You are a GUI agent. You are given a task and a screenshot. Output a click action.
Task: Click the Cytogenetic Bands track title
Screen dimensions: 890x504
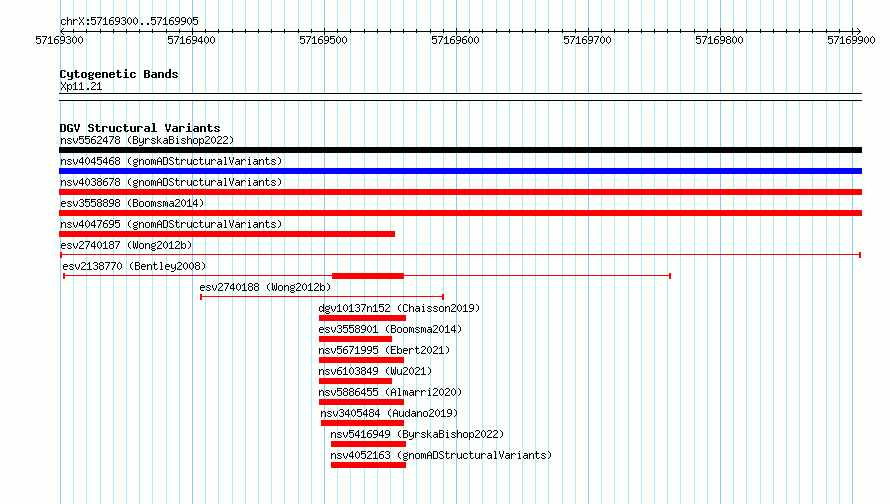click(x=119, y=74)
